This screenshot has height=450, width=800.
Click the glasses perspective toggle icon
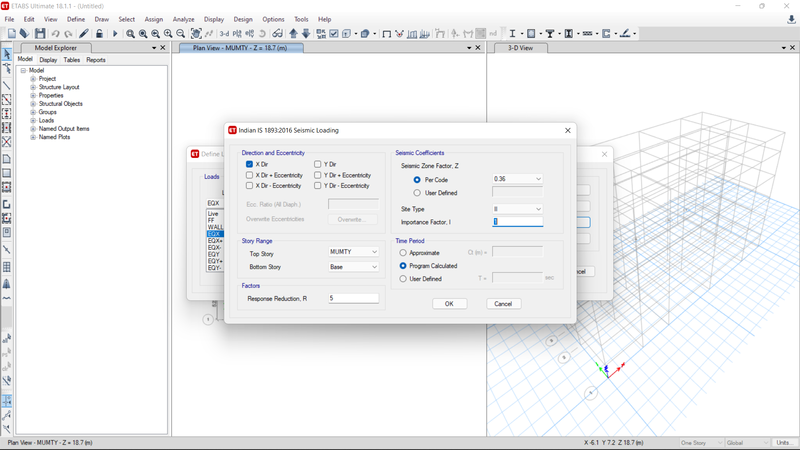tap(278, 34)
